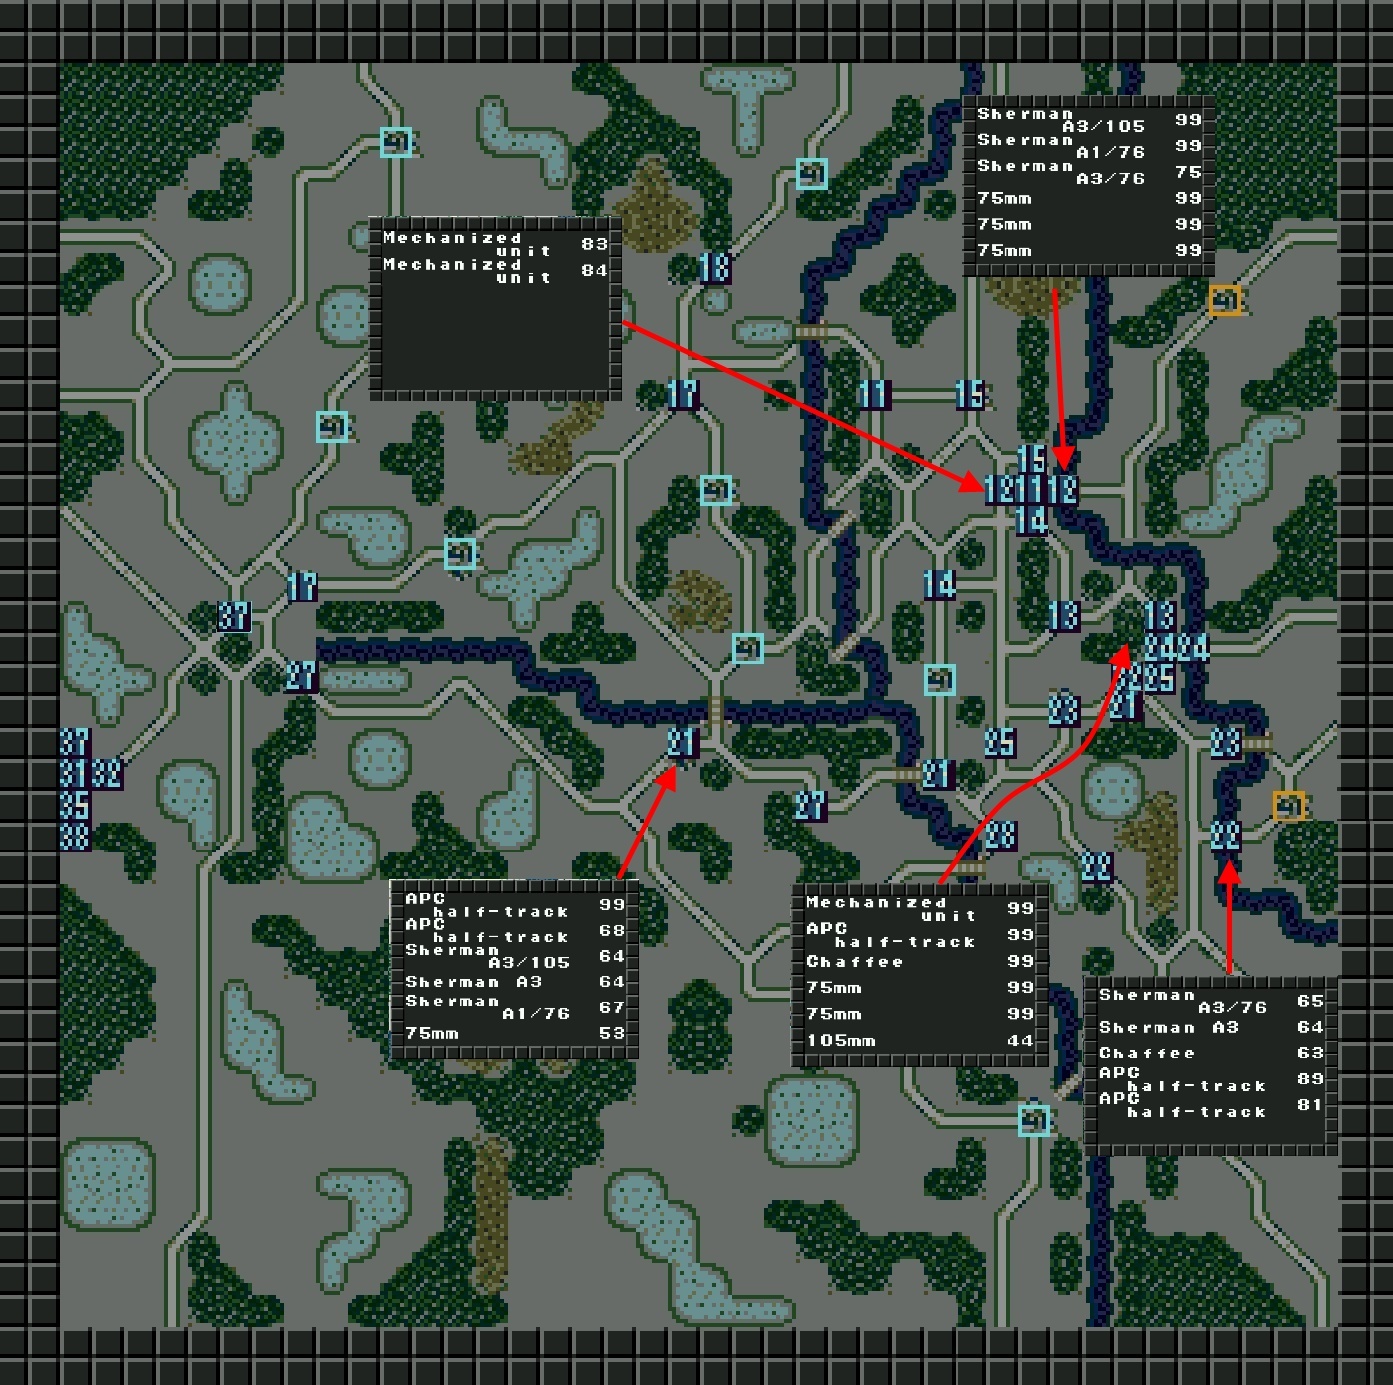Click the "Mechanized unit 83" row
The width and height of the screenshot is (1393, 1385).
pyautogui.click(x=495, y=244)
